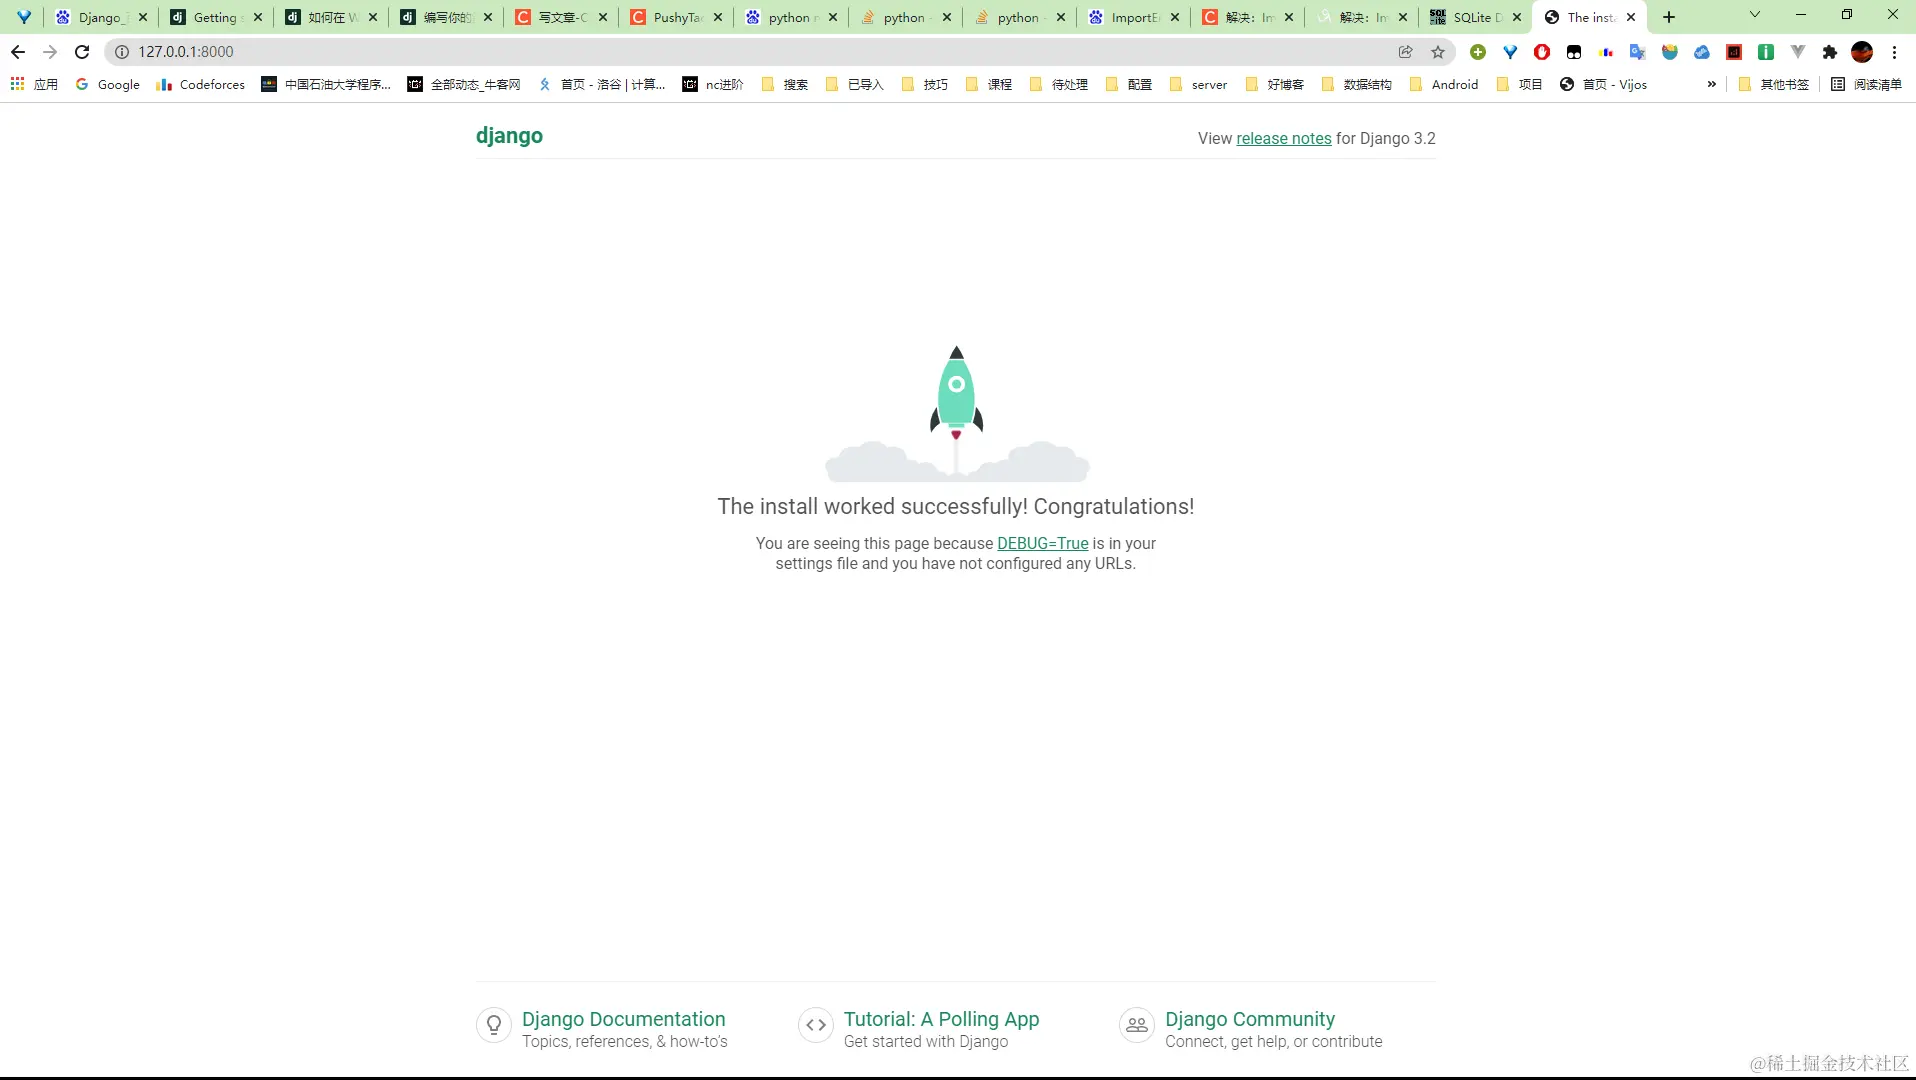Open the server bookmarks folder
This screenshot has height=1080, width=1916.
pos(1198,84)
